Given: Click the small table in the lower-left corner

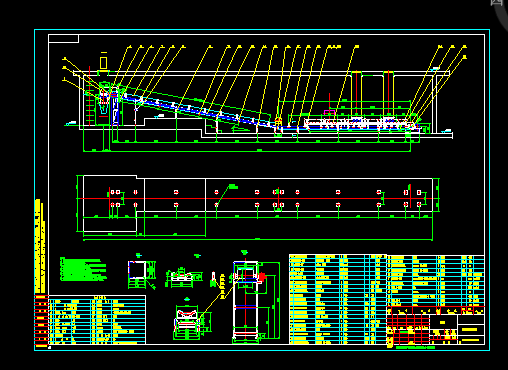Looking at the screenshot, I should pos(97,320).
